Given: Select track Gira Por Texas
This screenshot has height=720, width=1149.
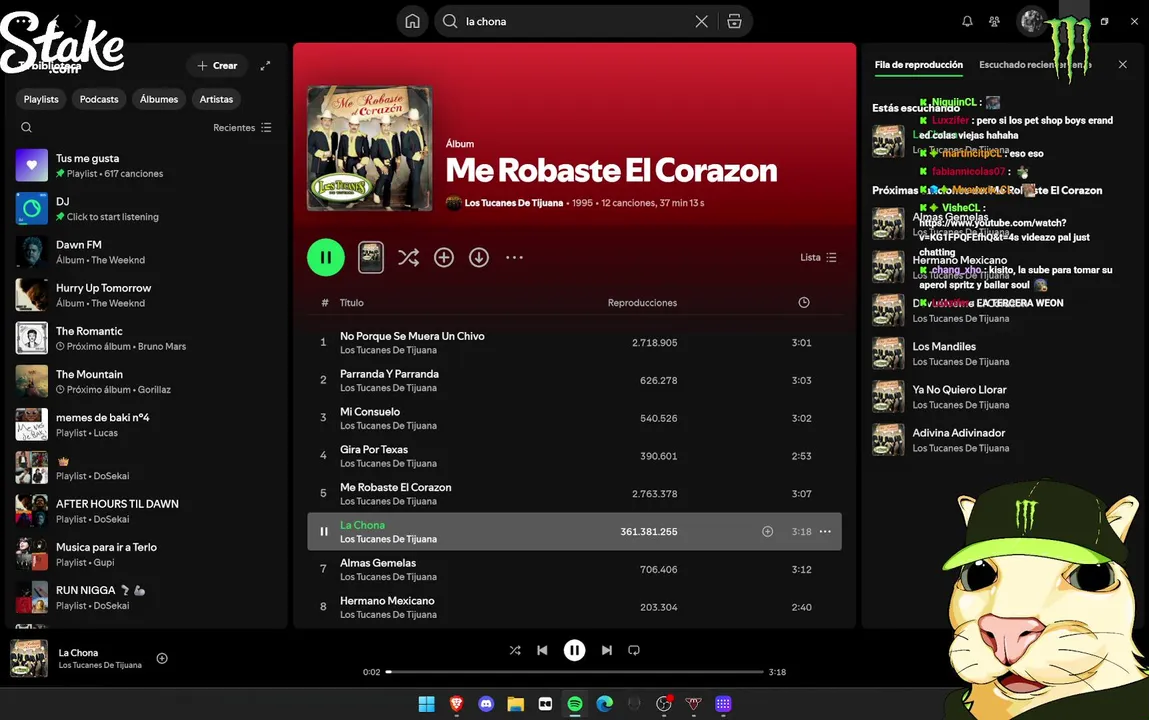Looking at the screenshot, I should (x=574, y=456).
